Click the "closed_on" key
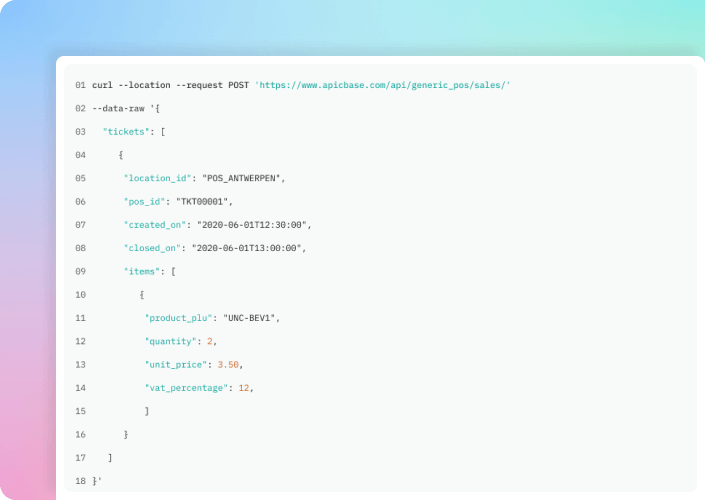Image resolution: width=705 pixels, height=503 pixels. (152, 248)
